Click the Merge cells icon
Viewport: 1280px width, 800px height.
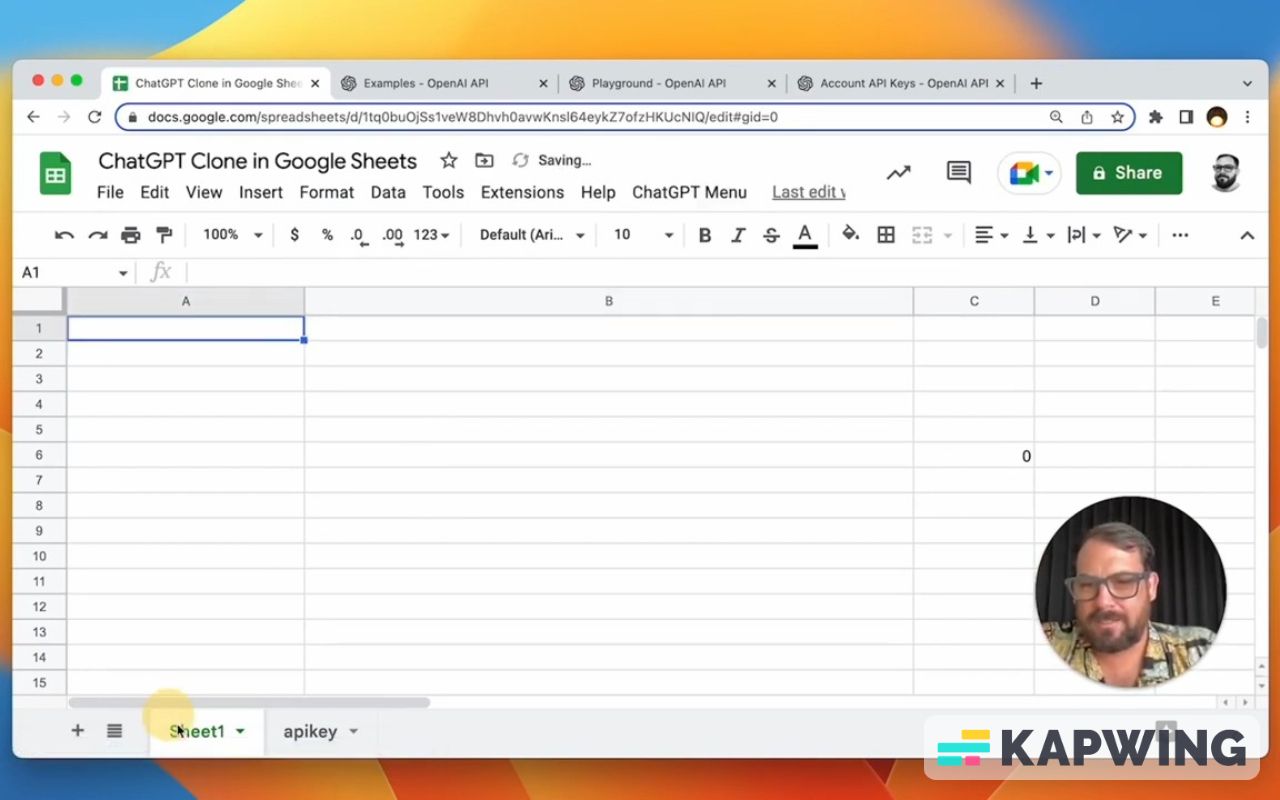pos(922,235)
